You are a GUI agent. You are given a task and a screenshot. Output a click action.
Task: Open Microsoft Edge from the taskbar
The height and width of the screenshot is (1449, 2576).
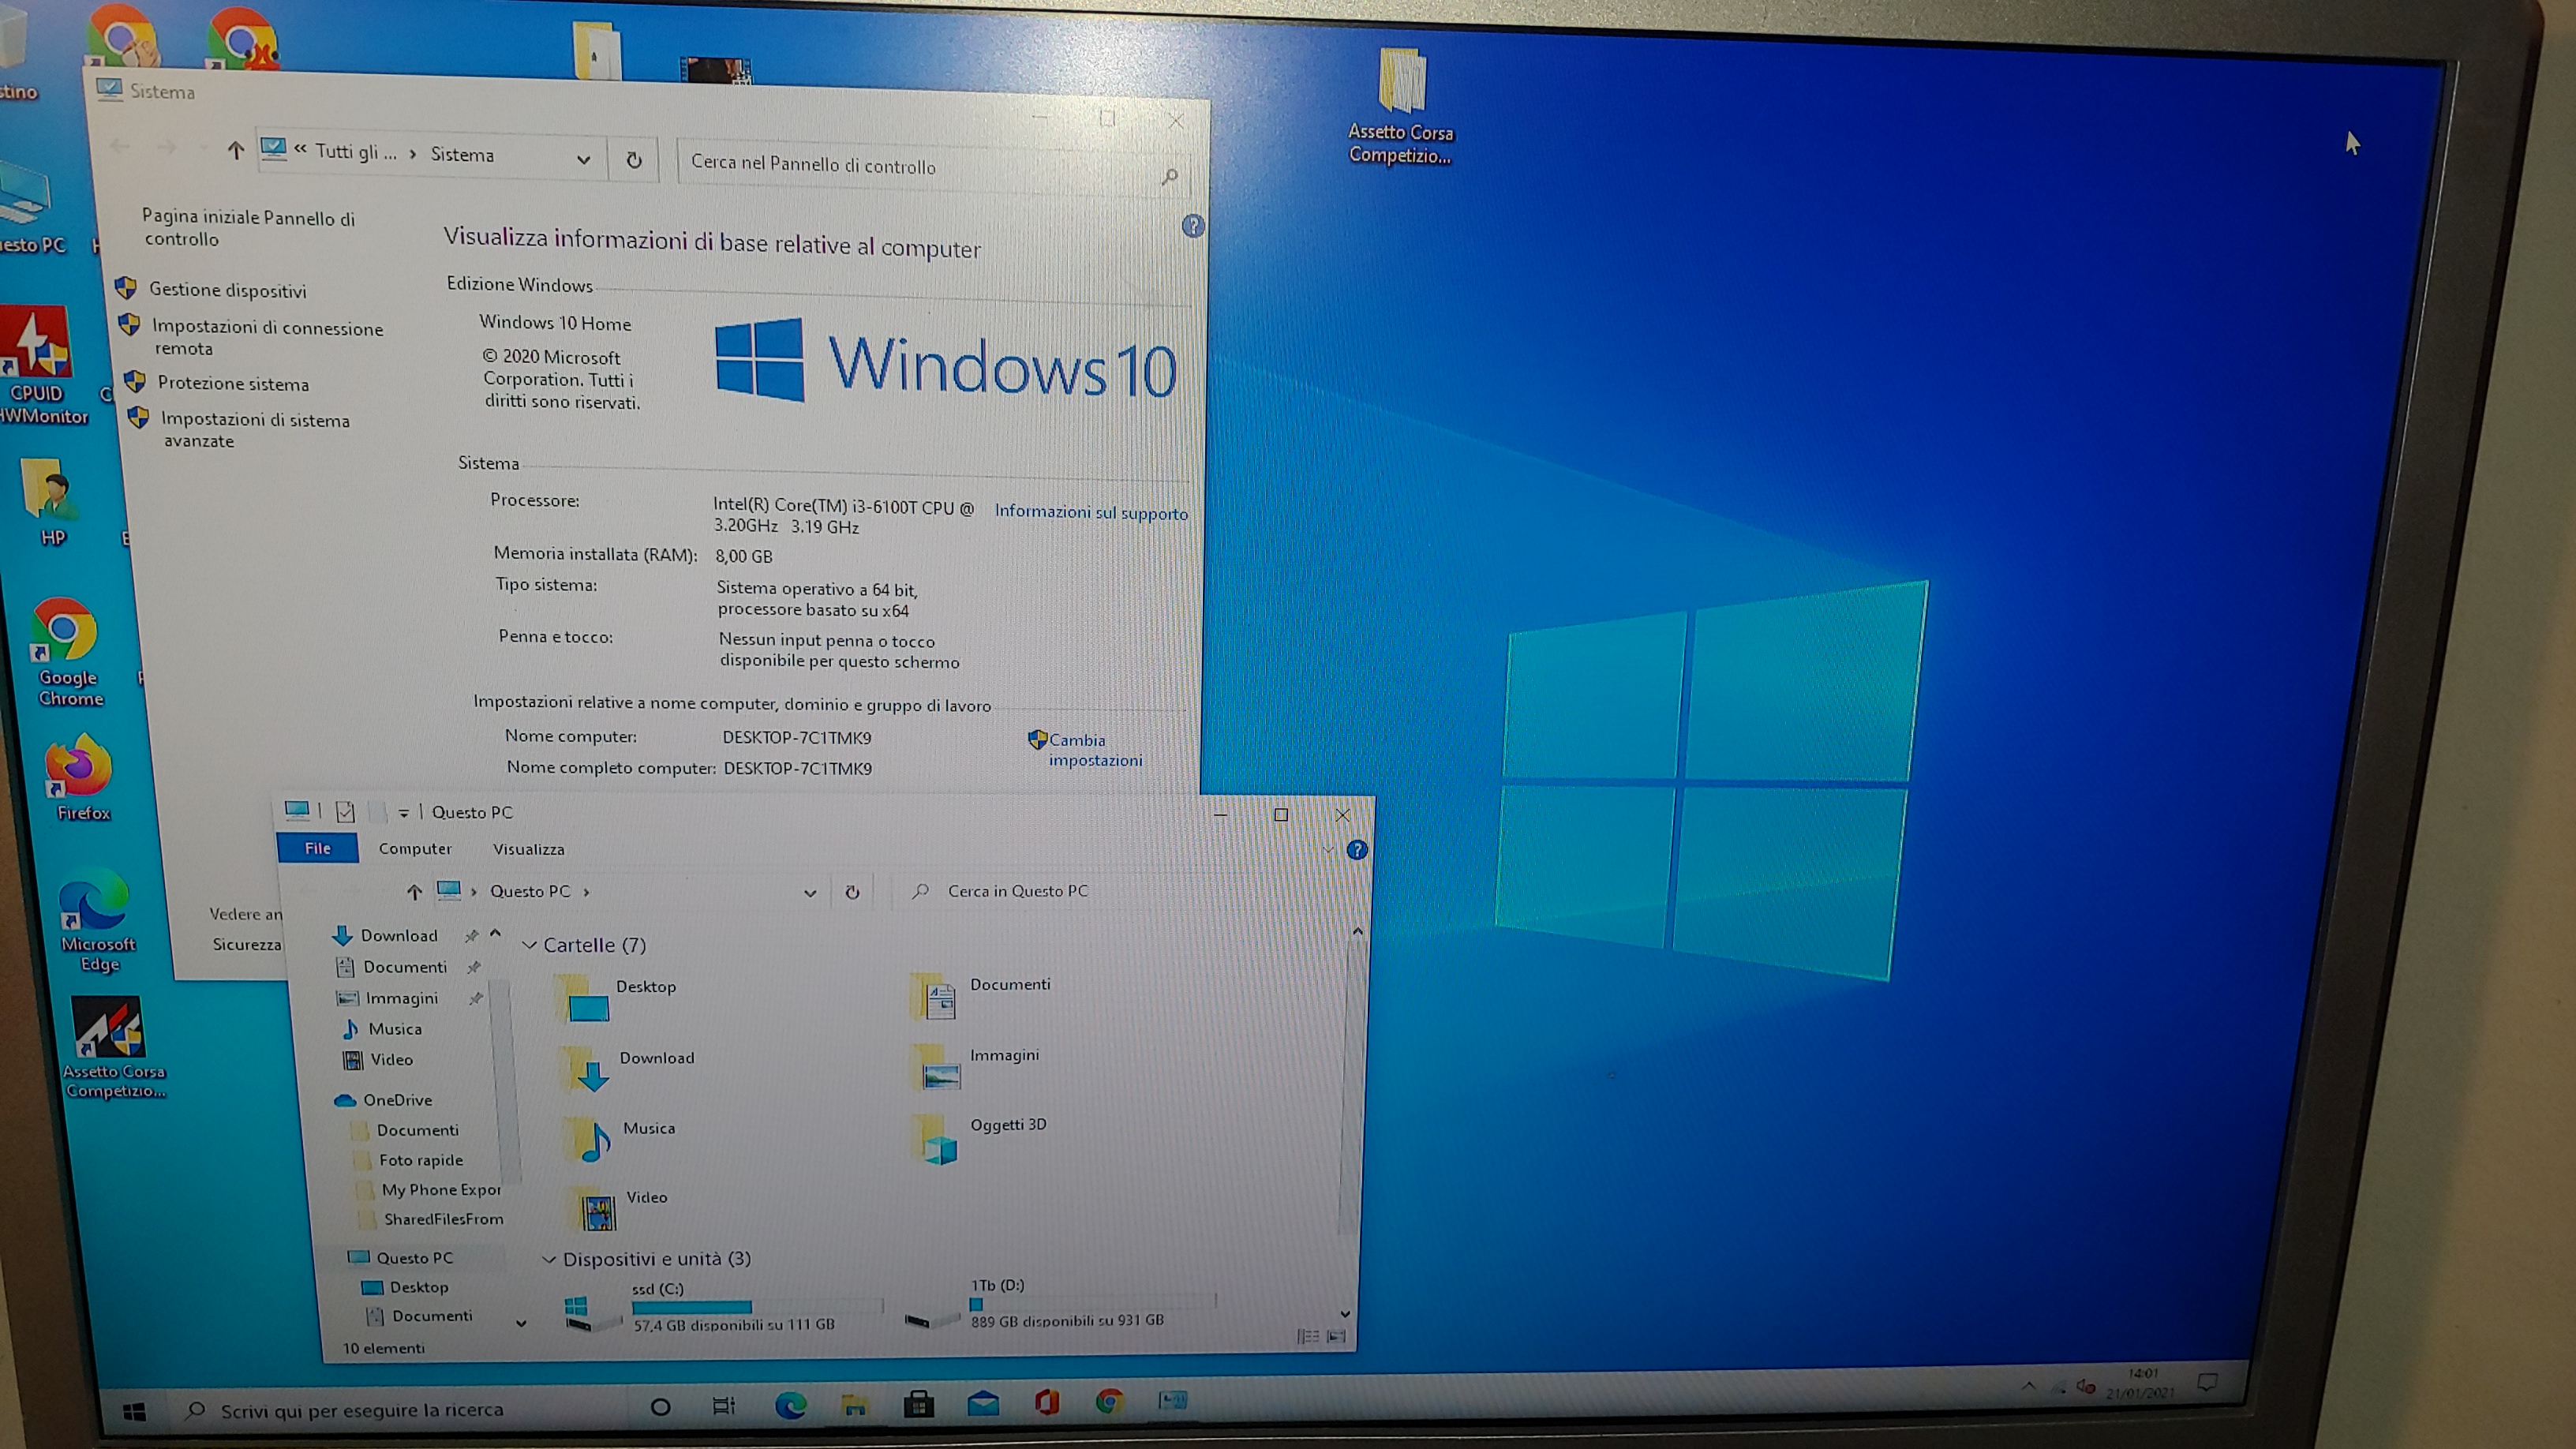[x=790, y=1405]
